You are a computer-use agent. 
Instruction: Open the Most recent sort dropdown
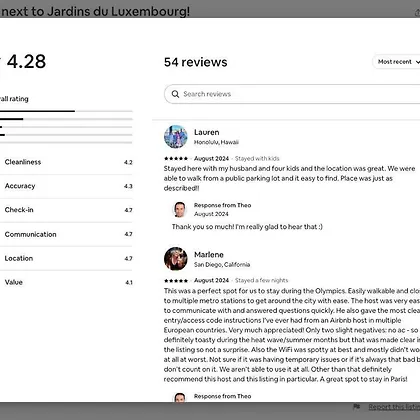[396, 62]
